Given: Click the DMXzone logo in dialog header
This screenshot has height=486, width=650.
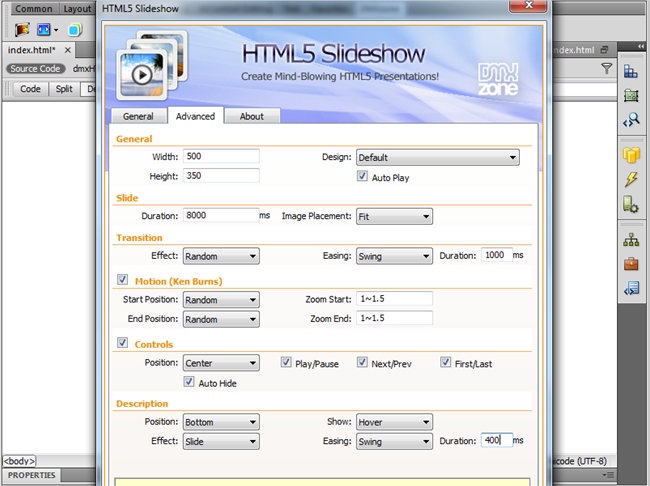Looking at the screenshot, I should point(498,79).
